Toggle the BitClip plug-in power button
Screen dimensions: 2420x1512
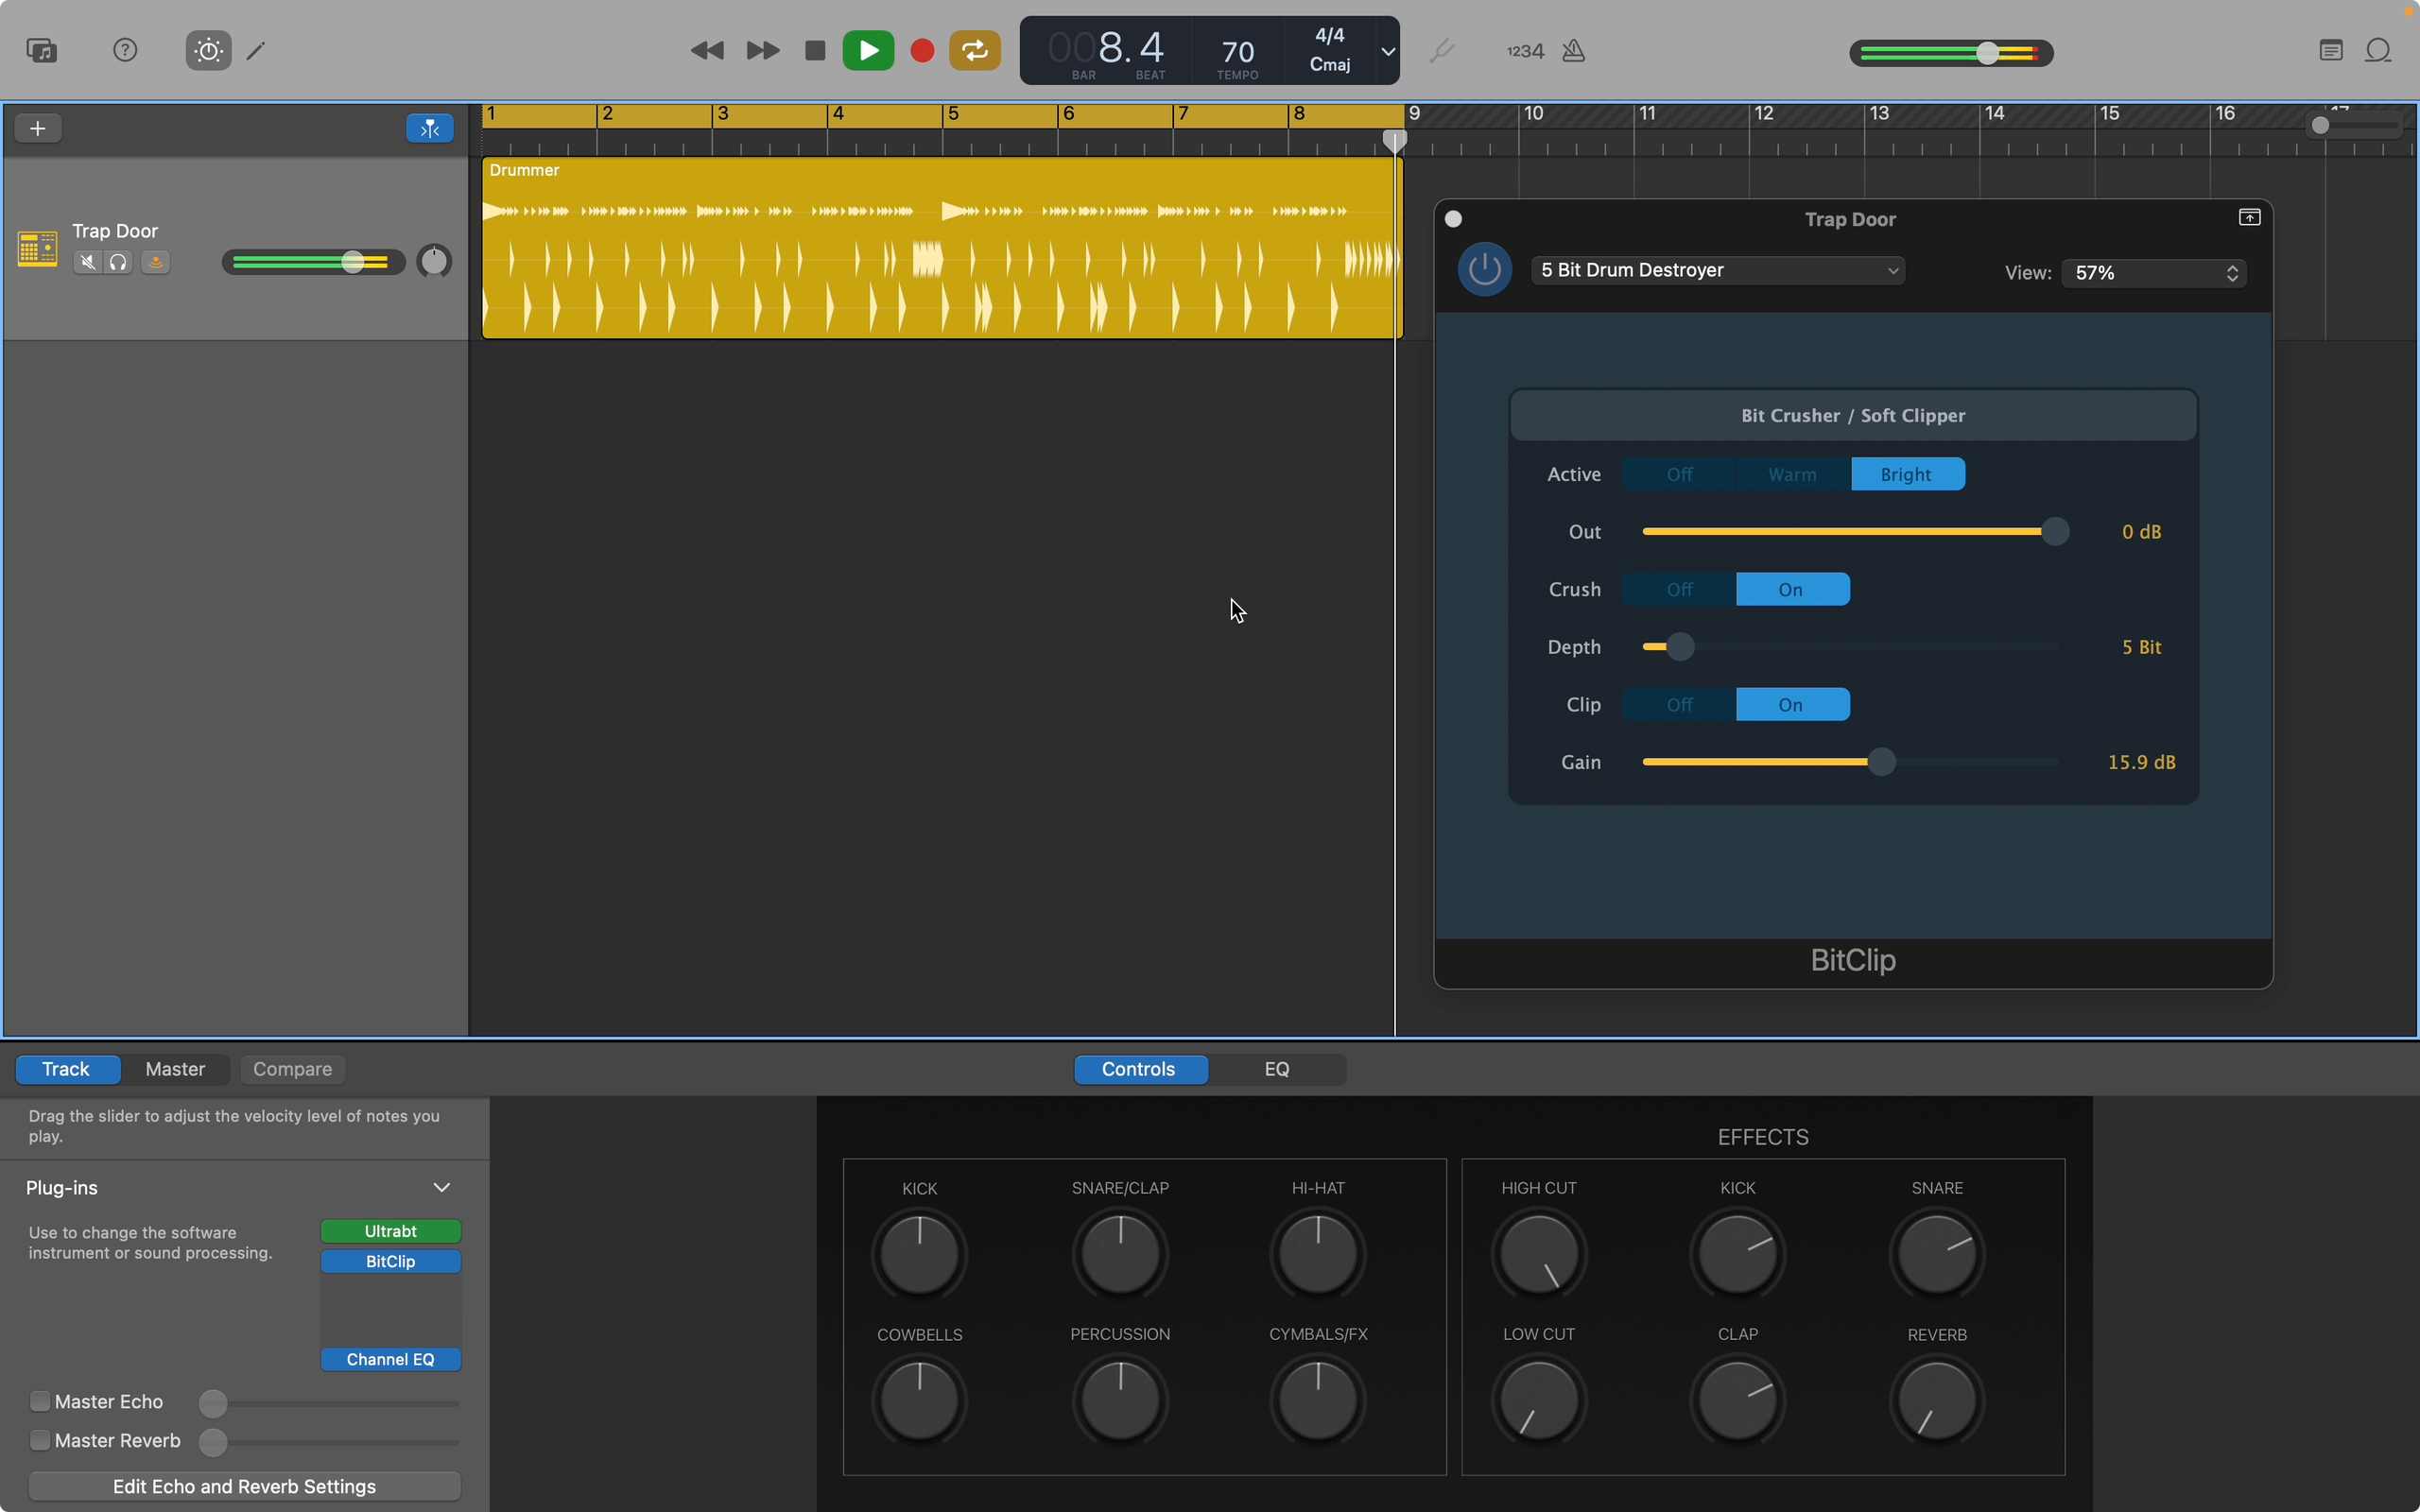pyautogui.click(x=1484, y=269)
